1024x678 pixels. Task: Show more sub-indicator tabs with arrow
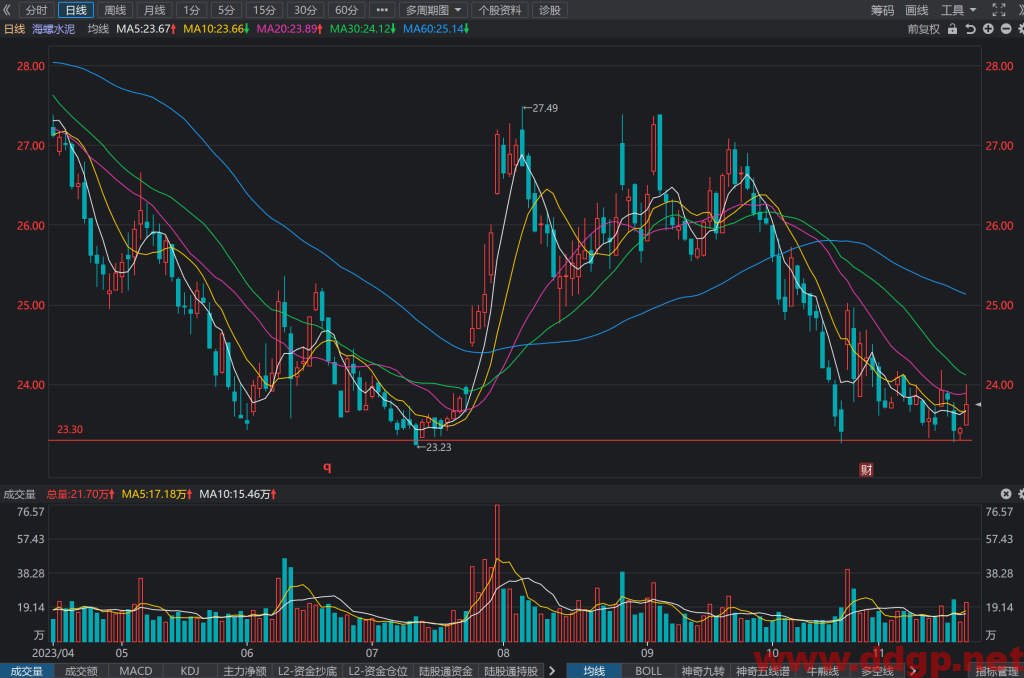552,671
